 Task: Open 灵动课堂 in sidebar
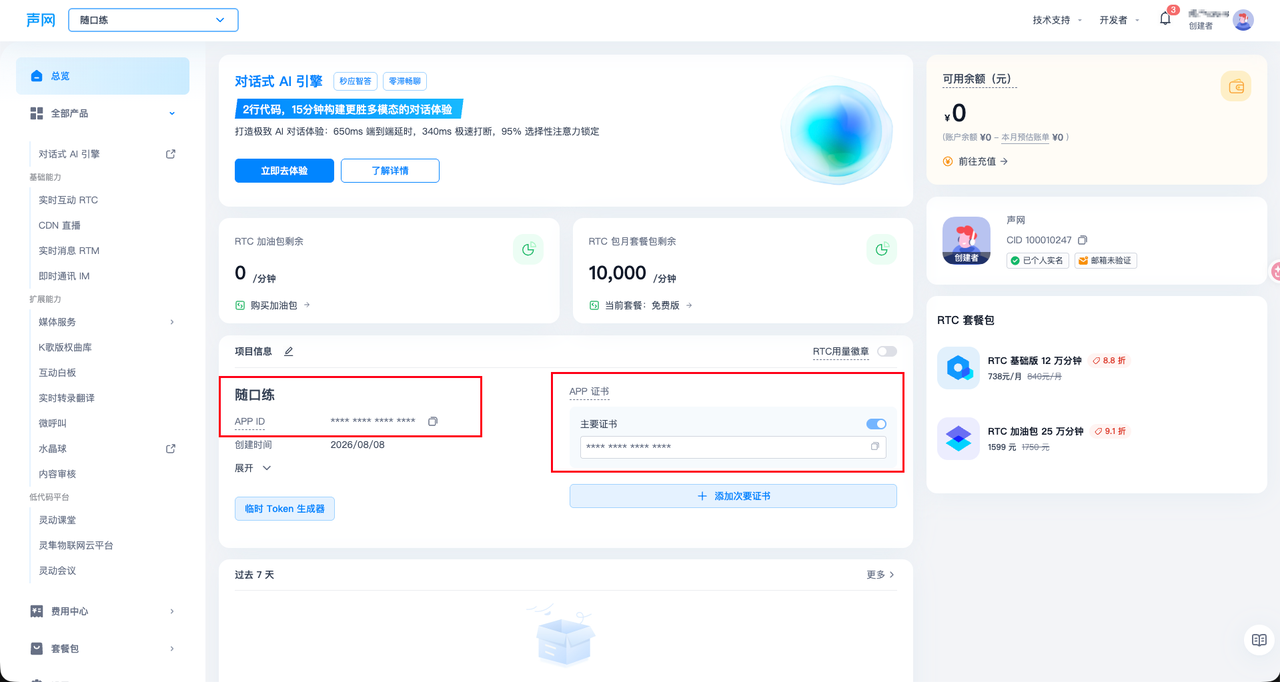pos(57,520)
